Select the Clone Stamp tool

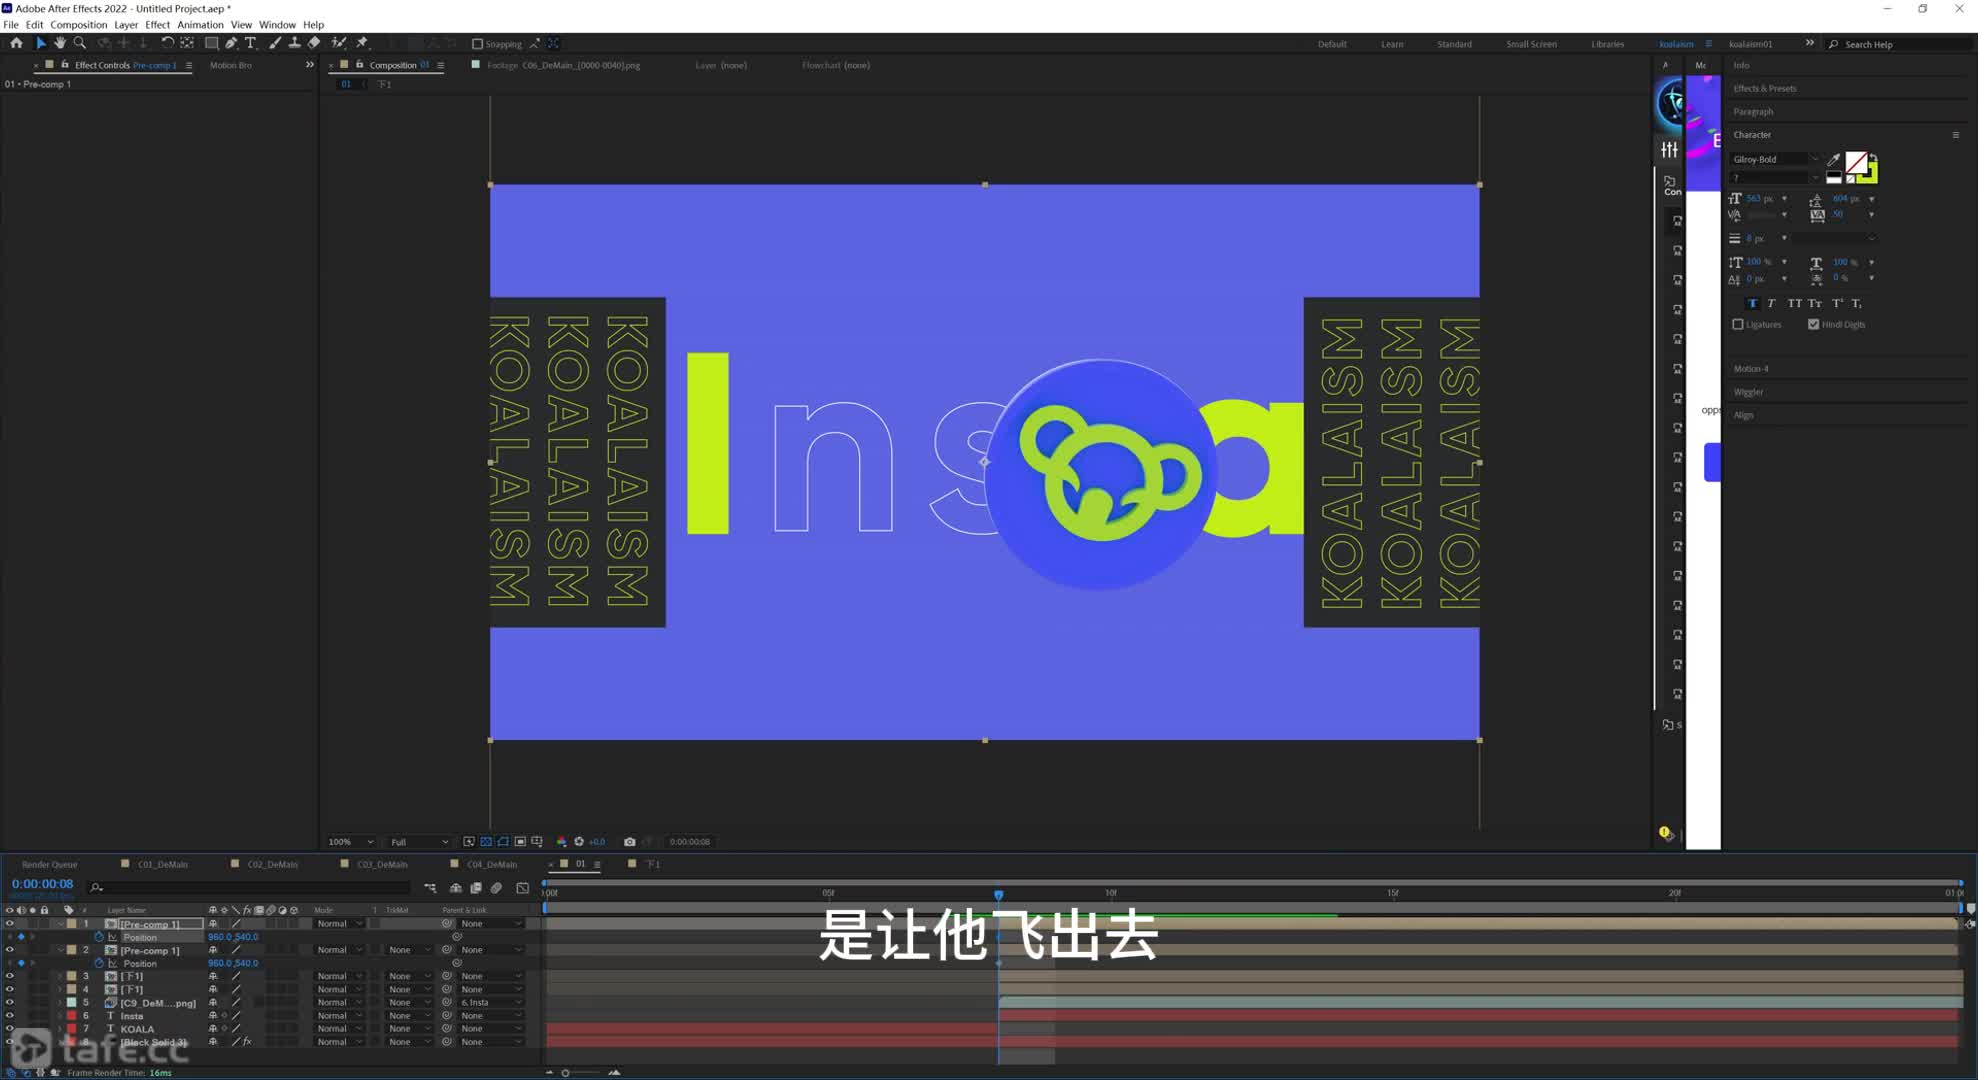[294, 43]
